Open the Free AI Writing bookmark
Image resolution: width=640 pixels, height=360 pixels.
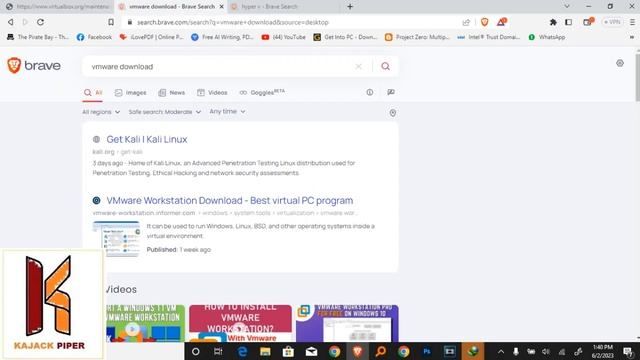tap(222, 37)
